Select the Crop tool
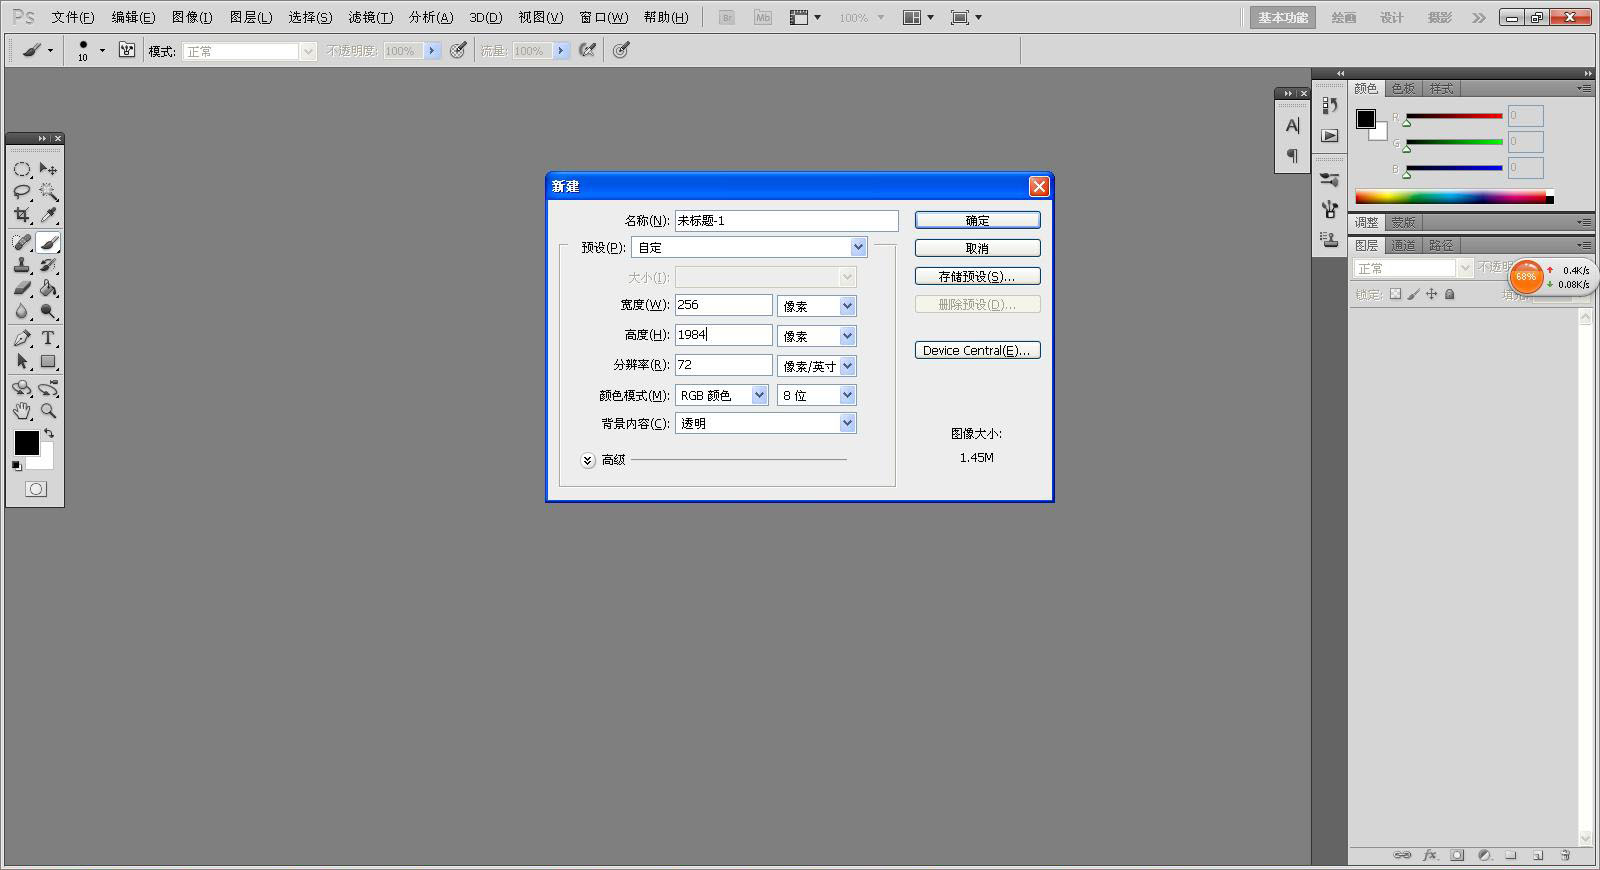 [x=22, y=215]
